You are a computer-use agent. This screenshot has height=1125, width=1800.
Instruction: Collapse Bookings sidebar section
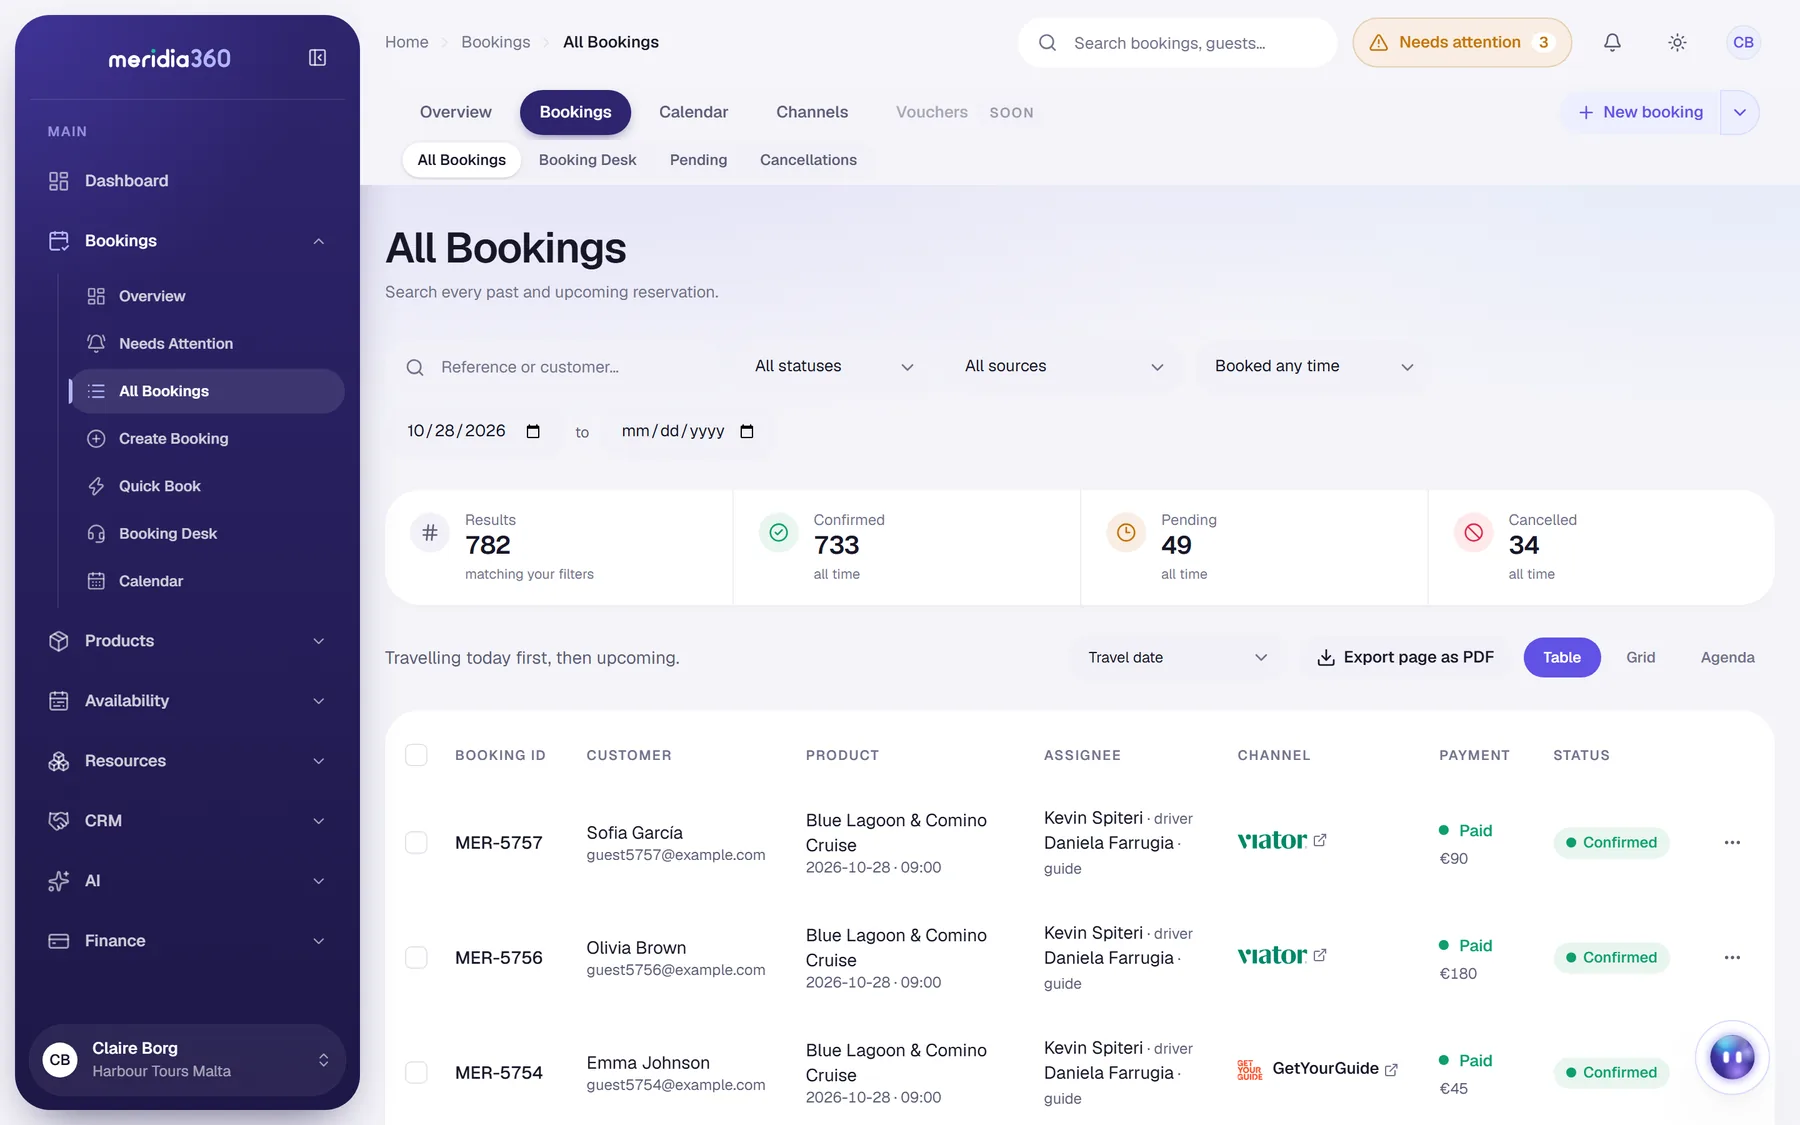(x=187, y=241)
